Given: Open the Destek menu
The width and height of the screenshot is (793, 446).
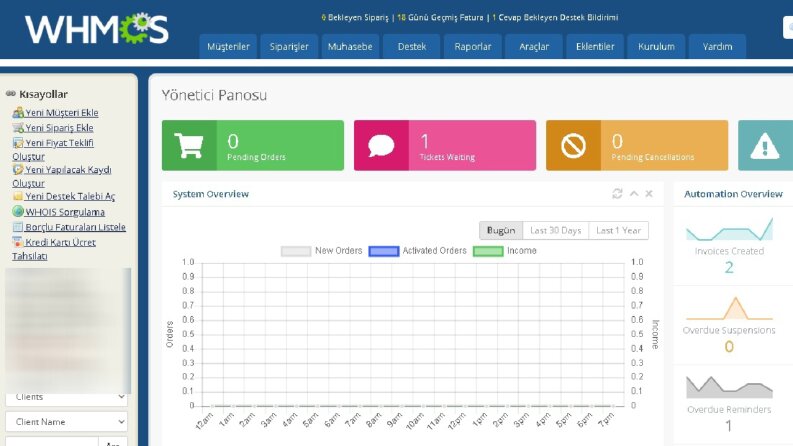Looking at the screenshot, I should (x=412, y=47).
